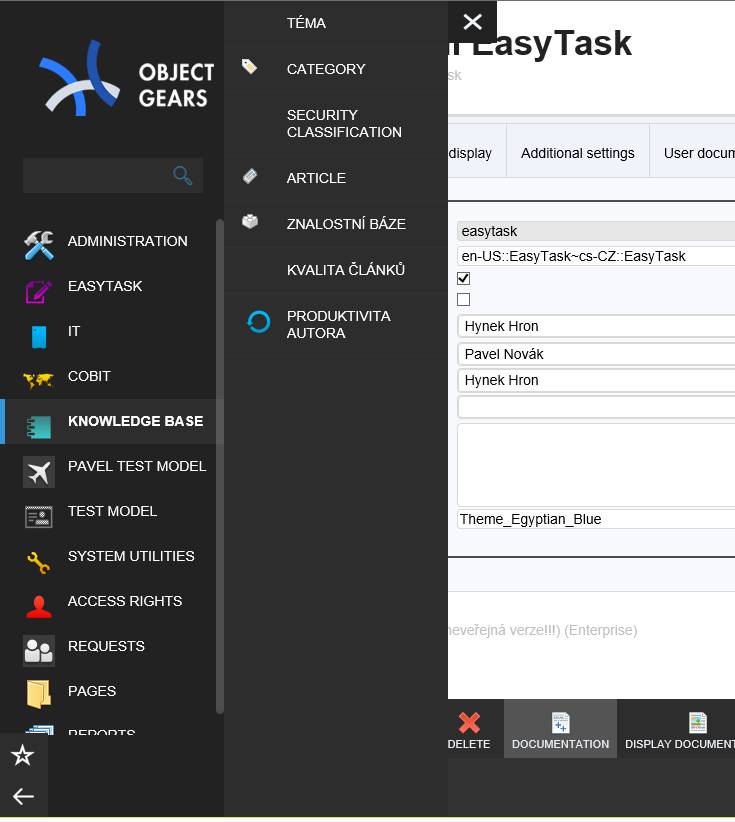Viewport: 735px width, 822px height.
Task: Click the Documentation page icon
Action: [560, 723]
